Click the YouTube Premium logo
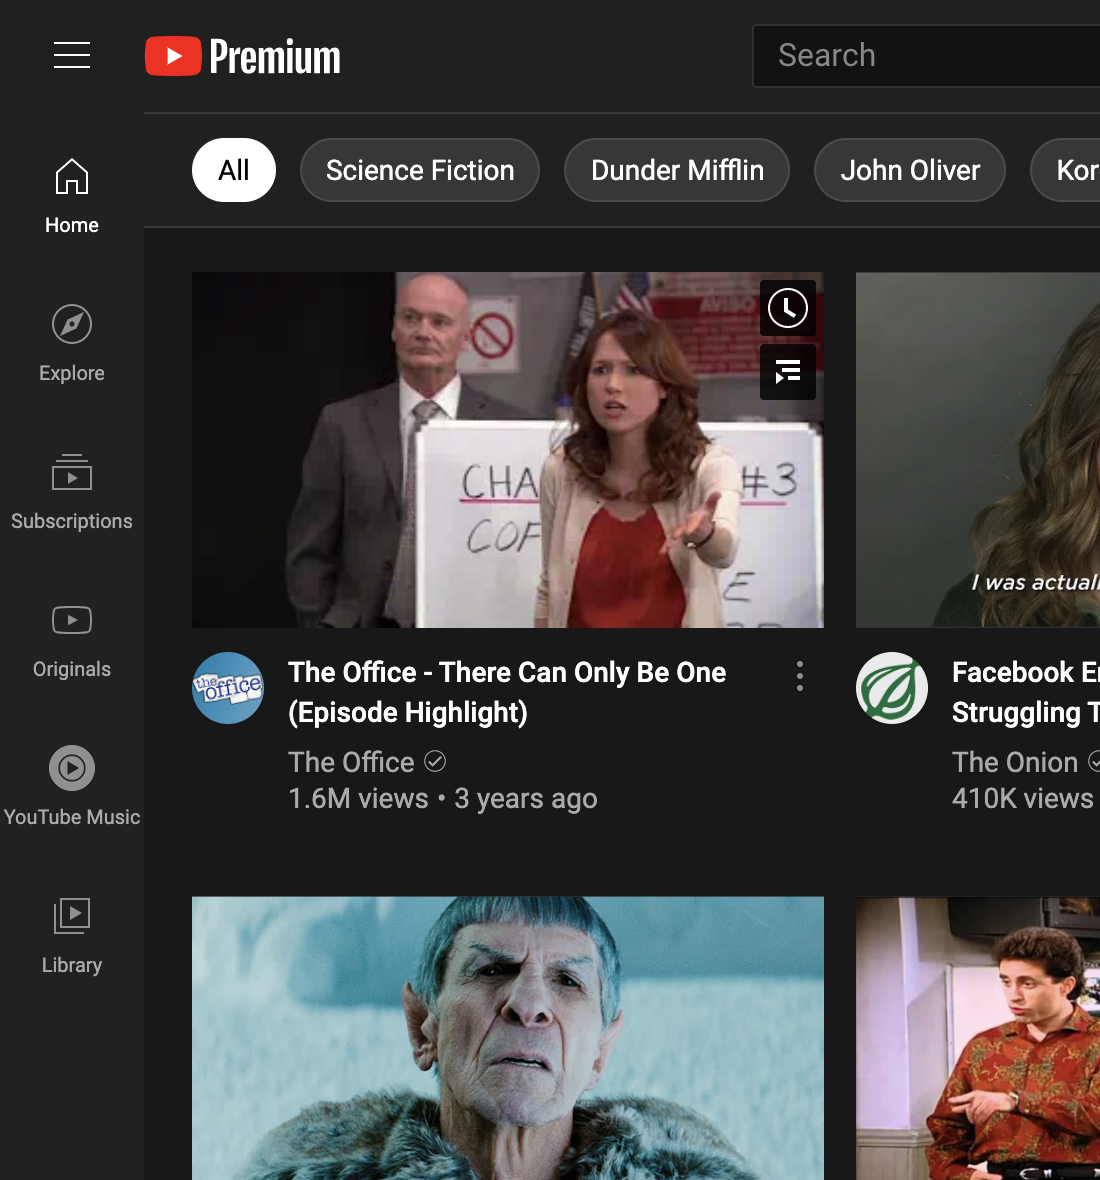 coord(242,56)
